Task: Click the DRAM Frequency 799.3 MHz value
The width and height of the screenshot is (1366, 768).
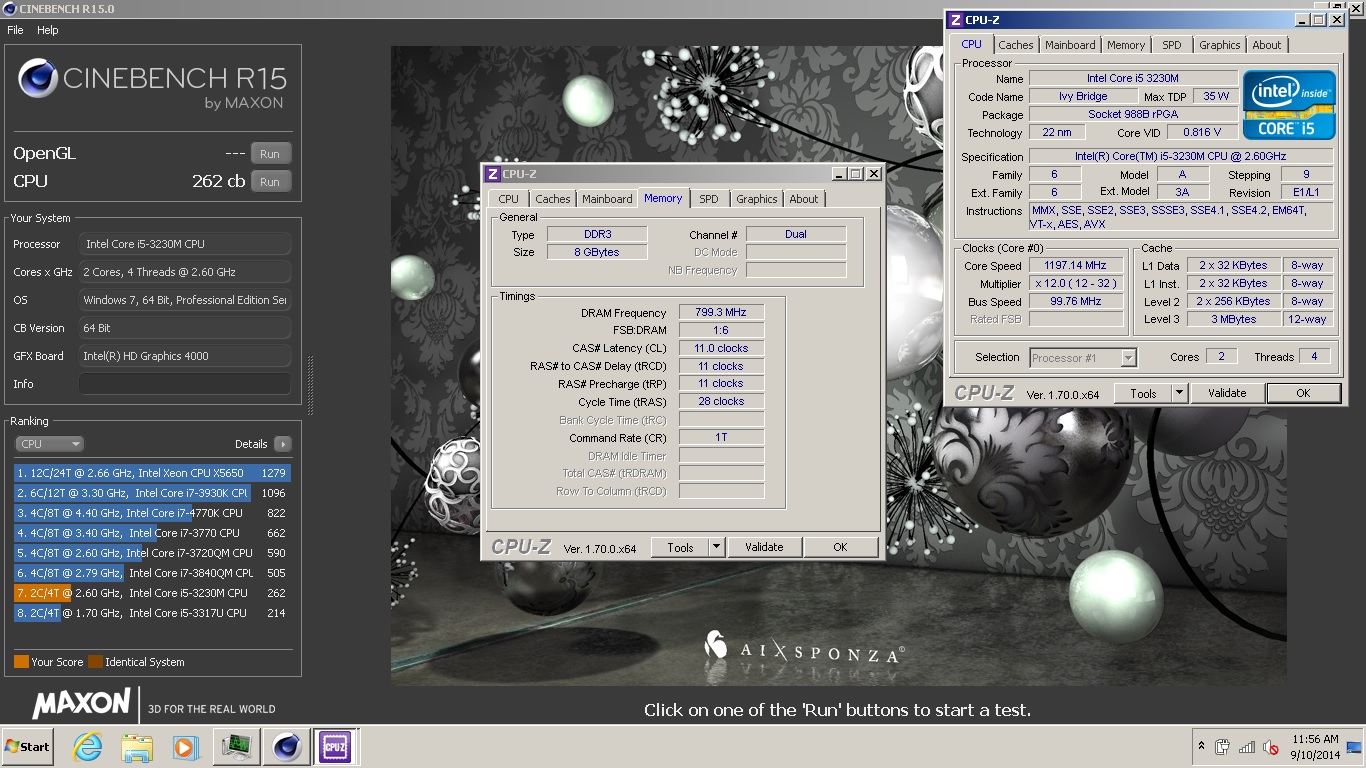Action: 721,313
